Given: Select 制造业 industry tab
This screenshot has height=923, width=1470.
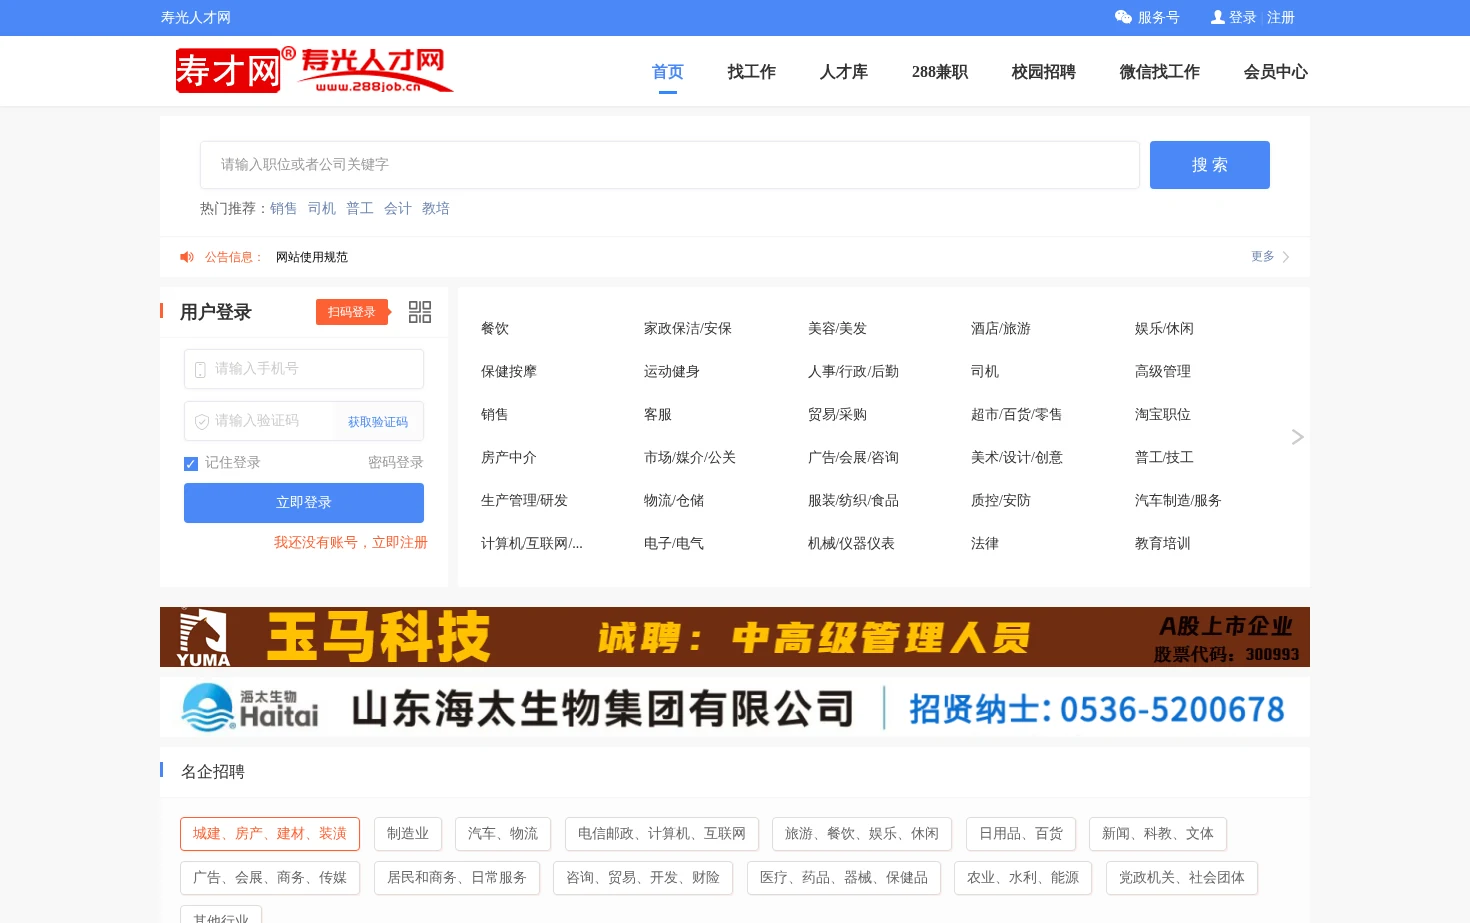Looking at the screenshot, I should (x=408, y=834).
